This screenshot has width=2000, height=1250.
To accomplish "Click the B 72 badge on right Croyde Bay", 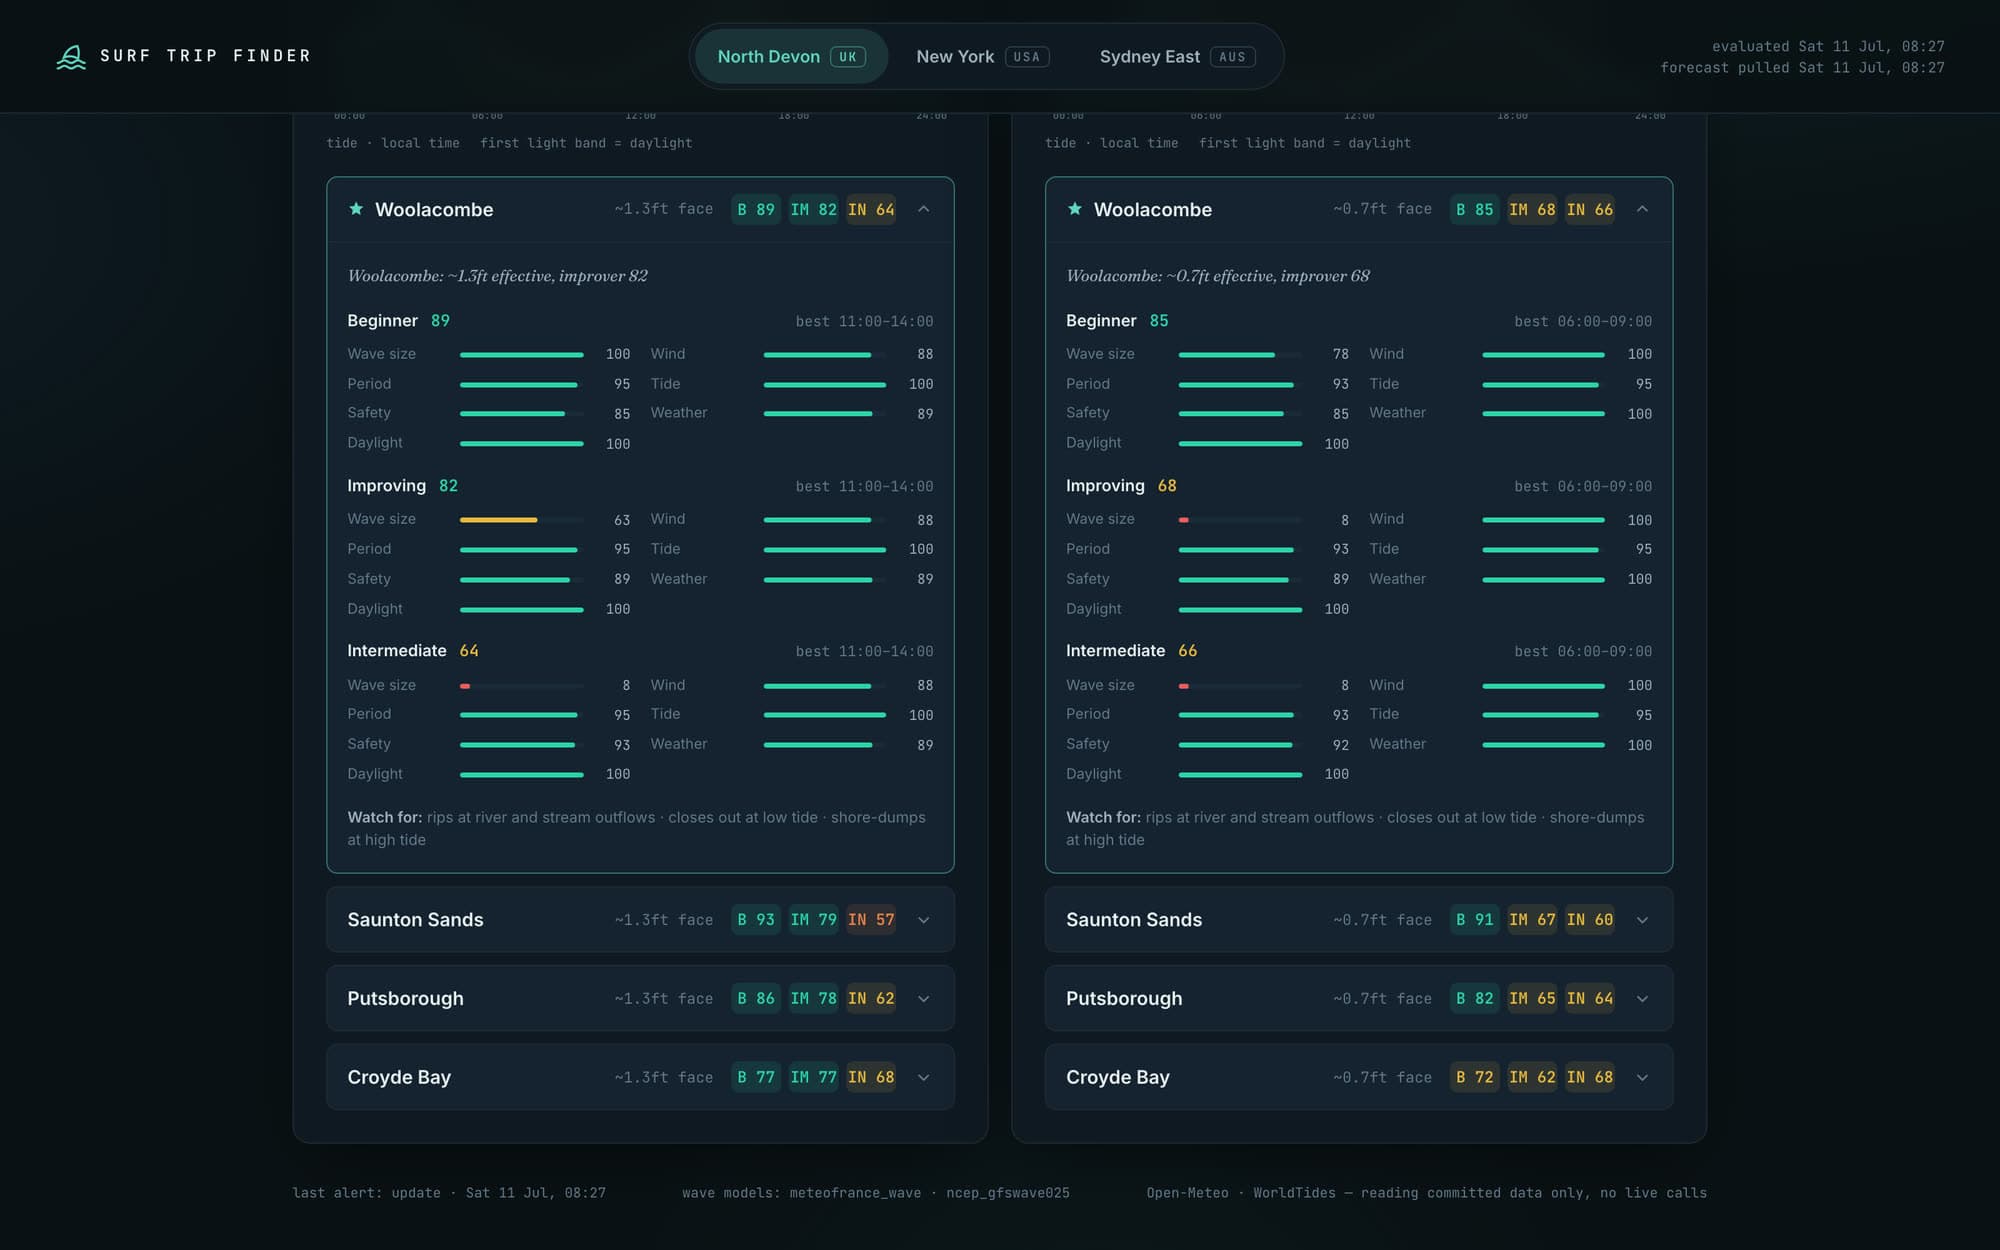I will coord(1475,1077).
